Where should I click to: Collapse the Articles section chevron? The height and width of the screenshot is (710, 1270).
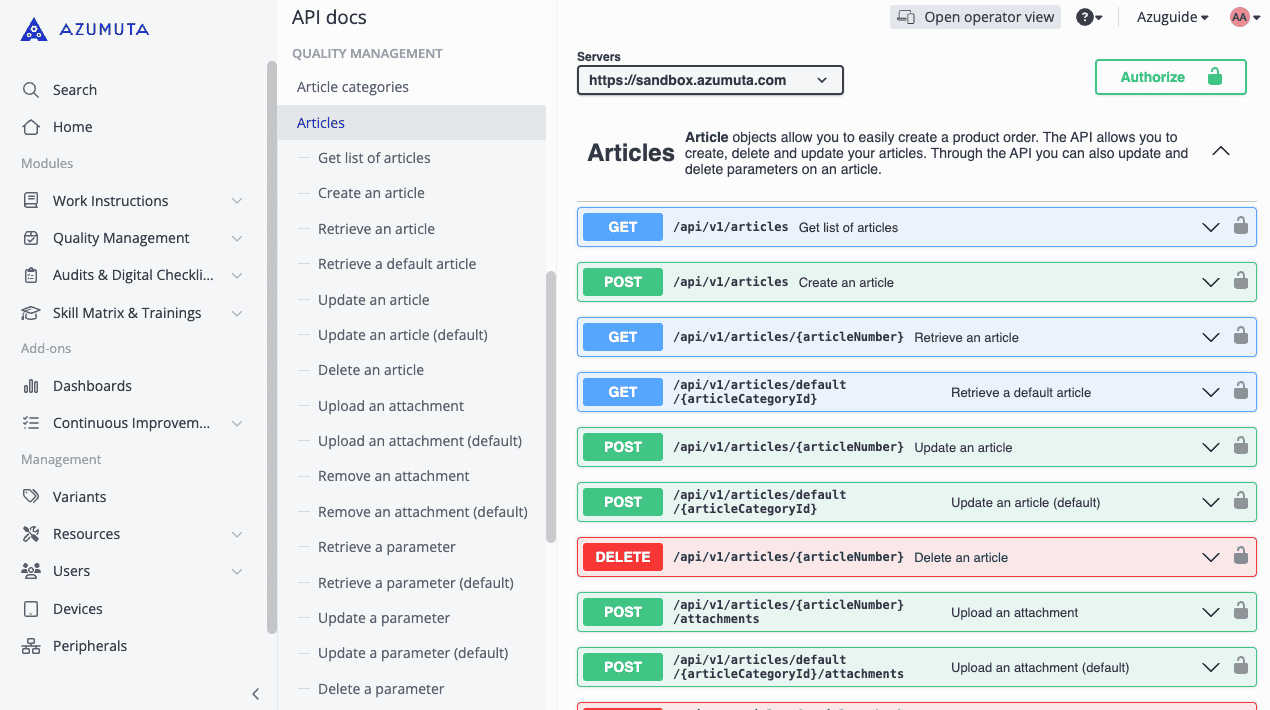click(1220, 152)
